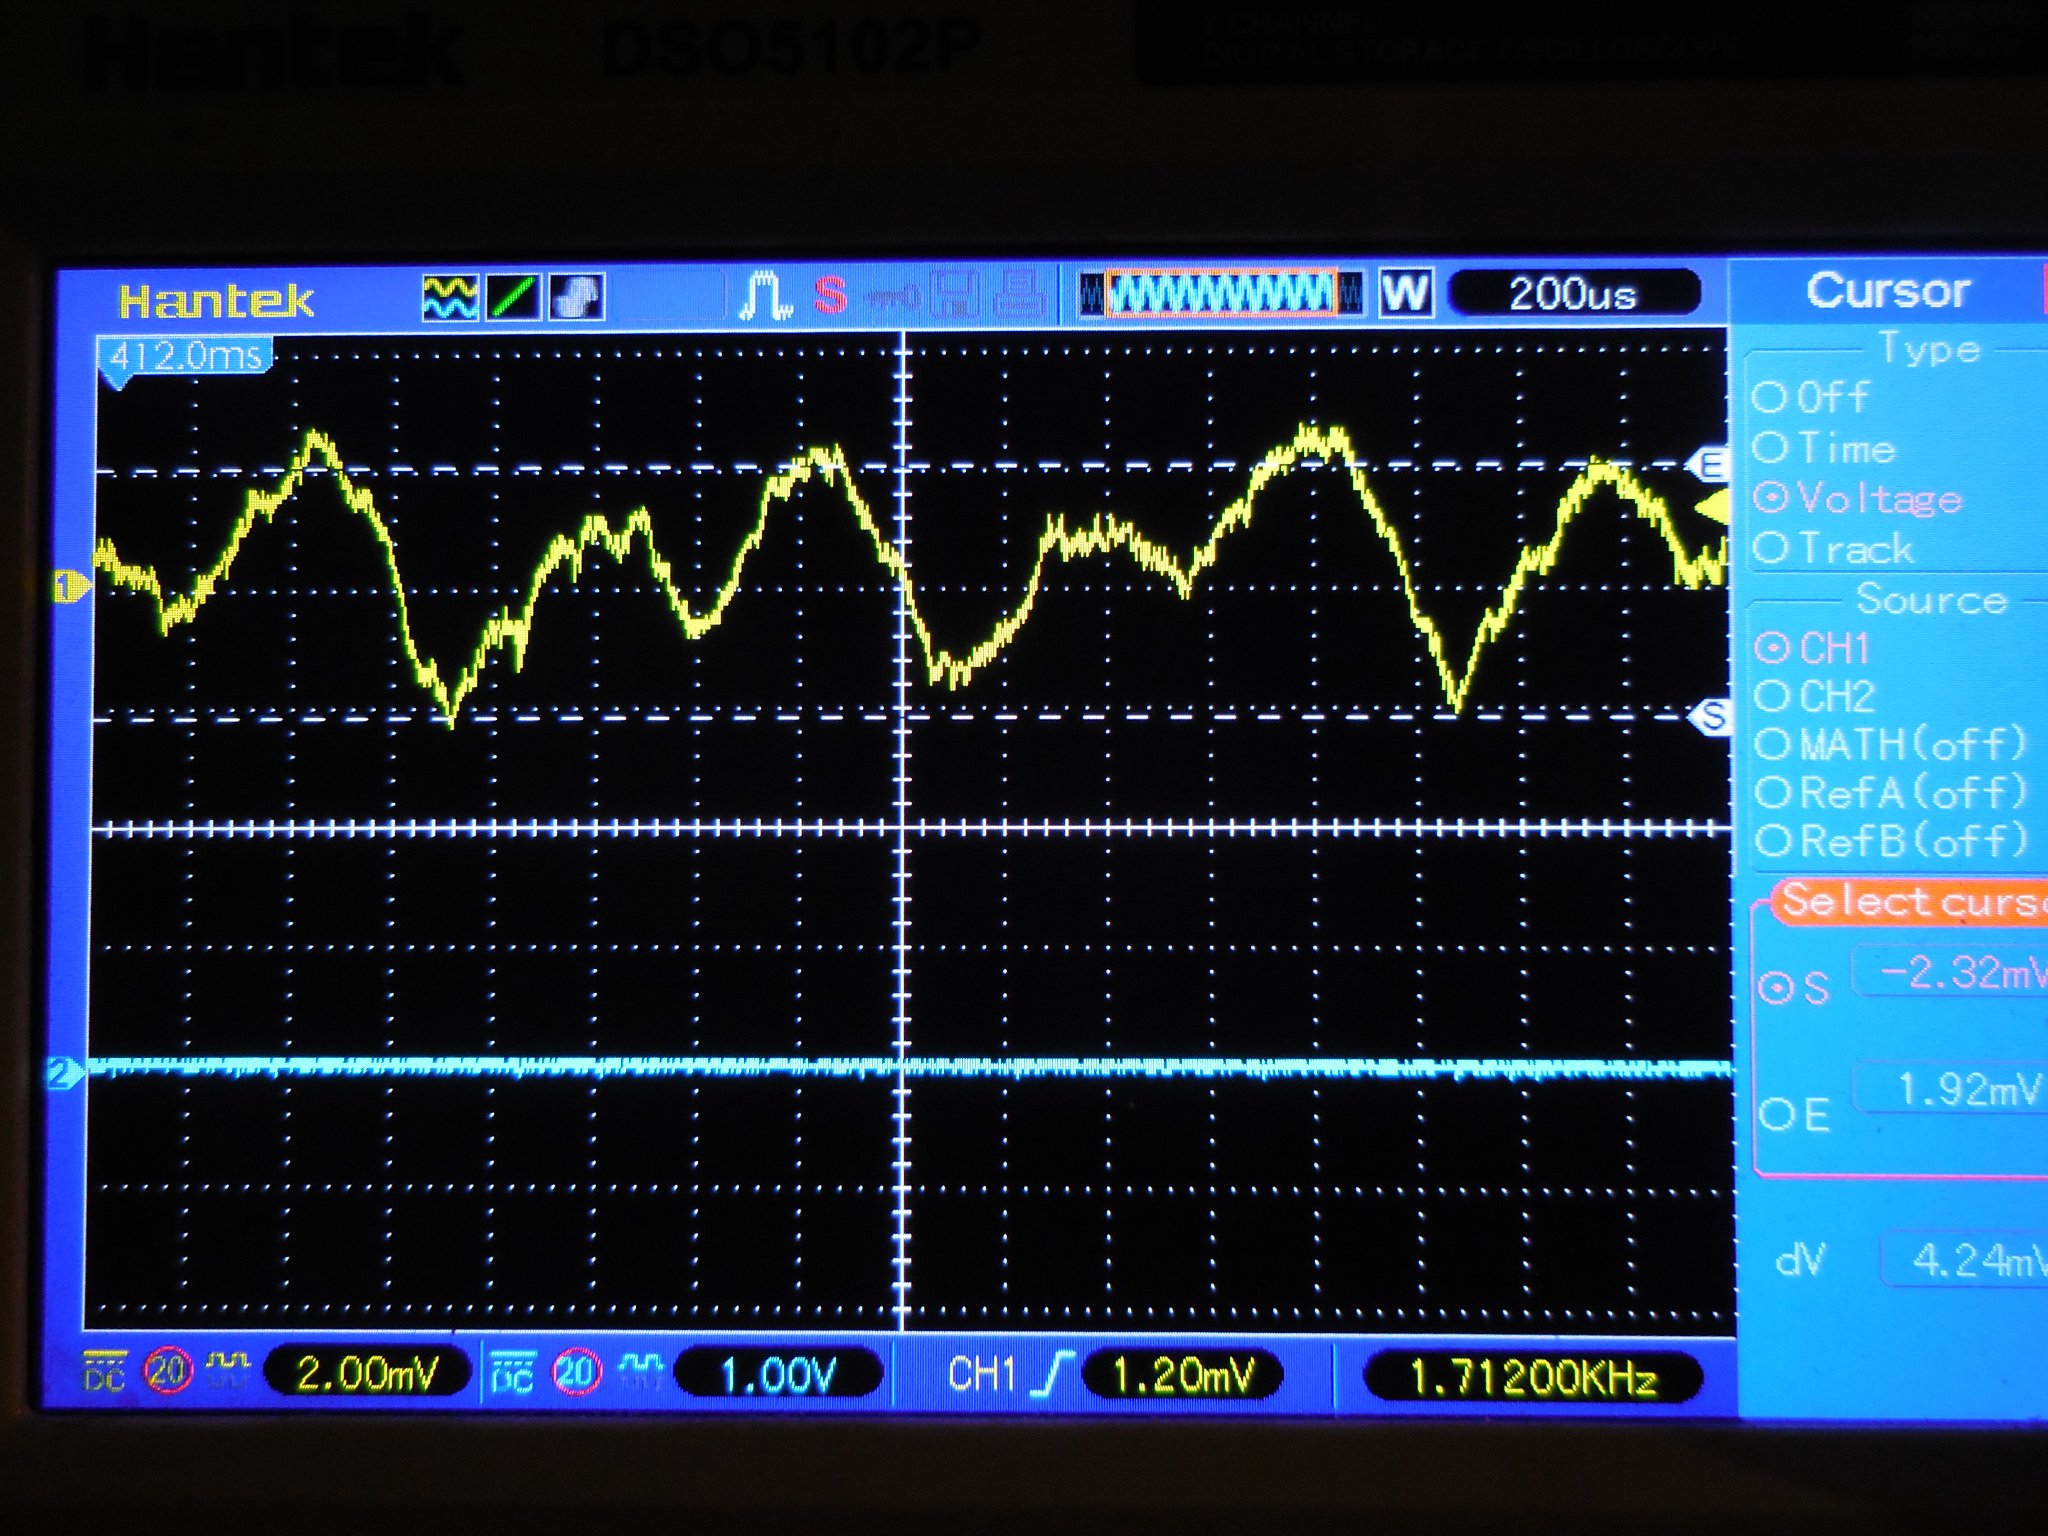
Task: Click the CH1 DC coupling icon
Action: [105, 1372]
